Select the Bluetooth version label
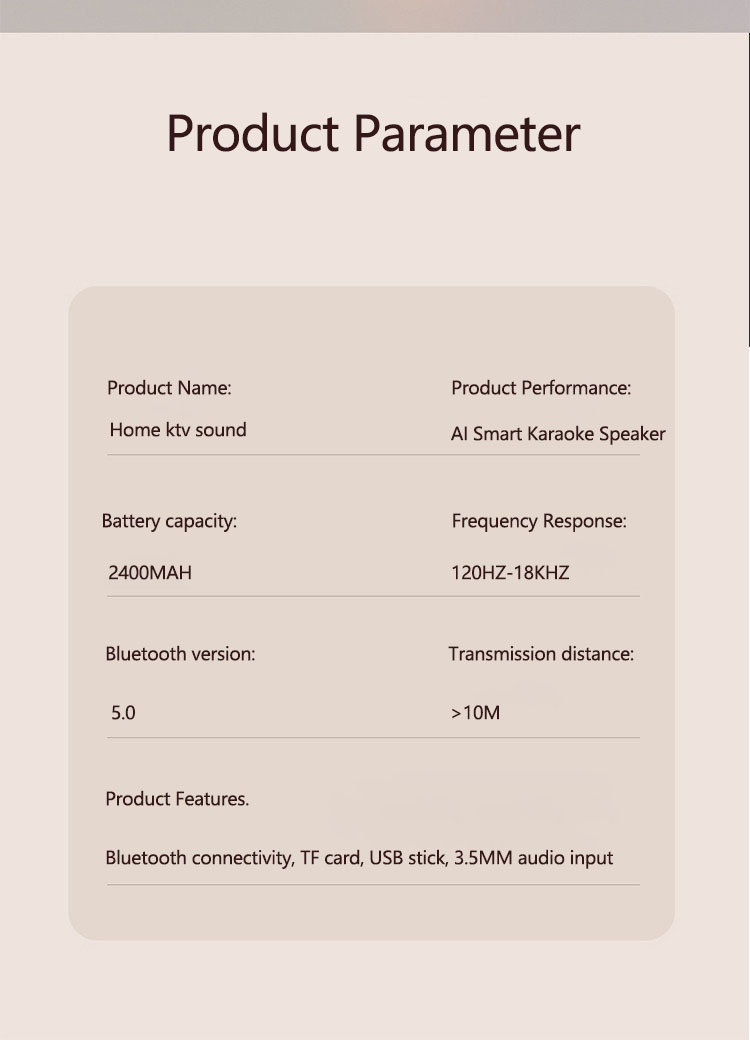Viewport: 750px width, 1040px height. (x=180, y=654)
